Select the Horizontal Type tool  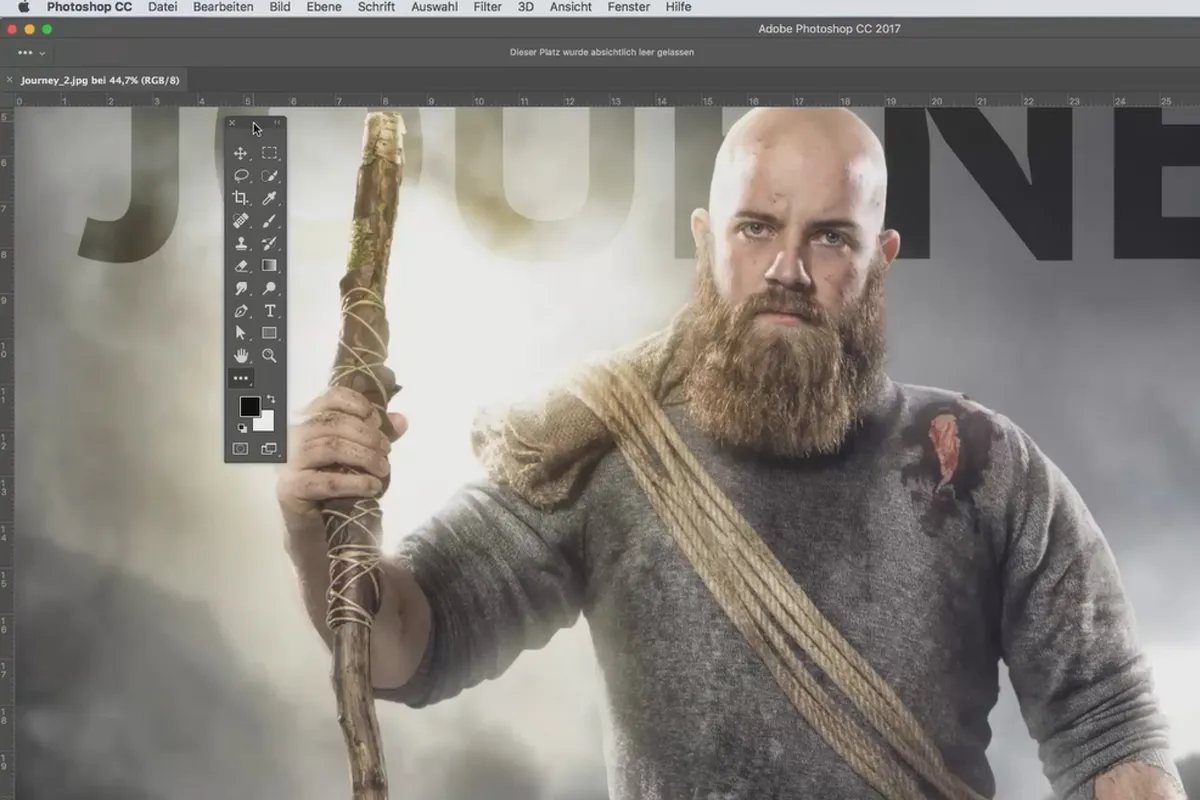point(269,311)
